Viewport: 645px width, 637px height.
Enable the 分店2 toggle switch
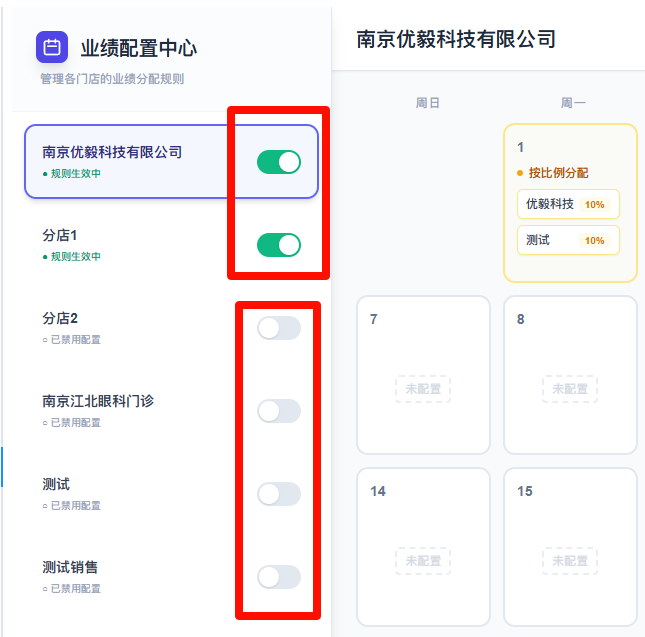click(278, 328)
